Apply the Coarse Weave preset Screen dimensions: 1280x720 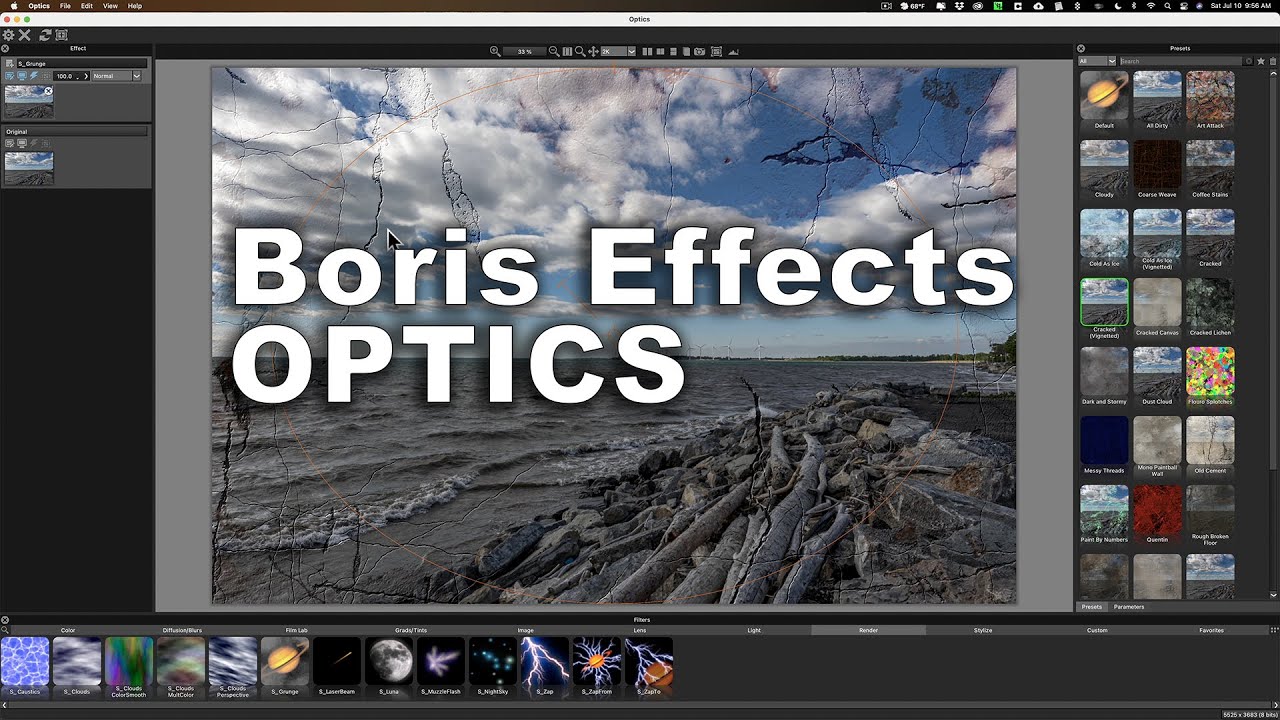pos(1157,168)
